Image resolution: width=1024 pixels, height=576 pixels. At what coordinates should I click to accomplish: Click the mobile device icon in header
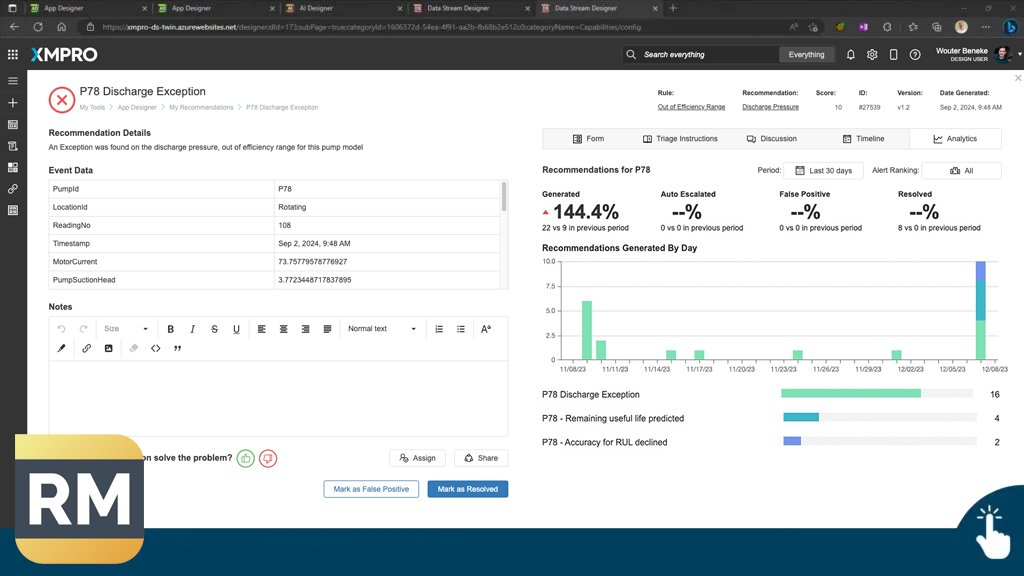pyautogui.click(x=894, y=55)
